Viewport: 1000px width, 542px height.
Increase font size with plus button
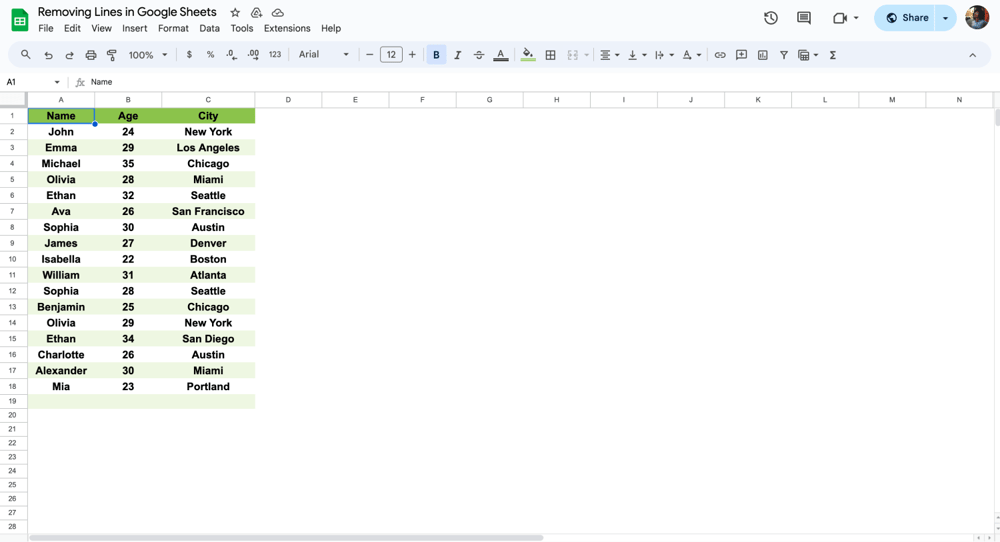pyautogui.click(x=412, y=55)
